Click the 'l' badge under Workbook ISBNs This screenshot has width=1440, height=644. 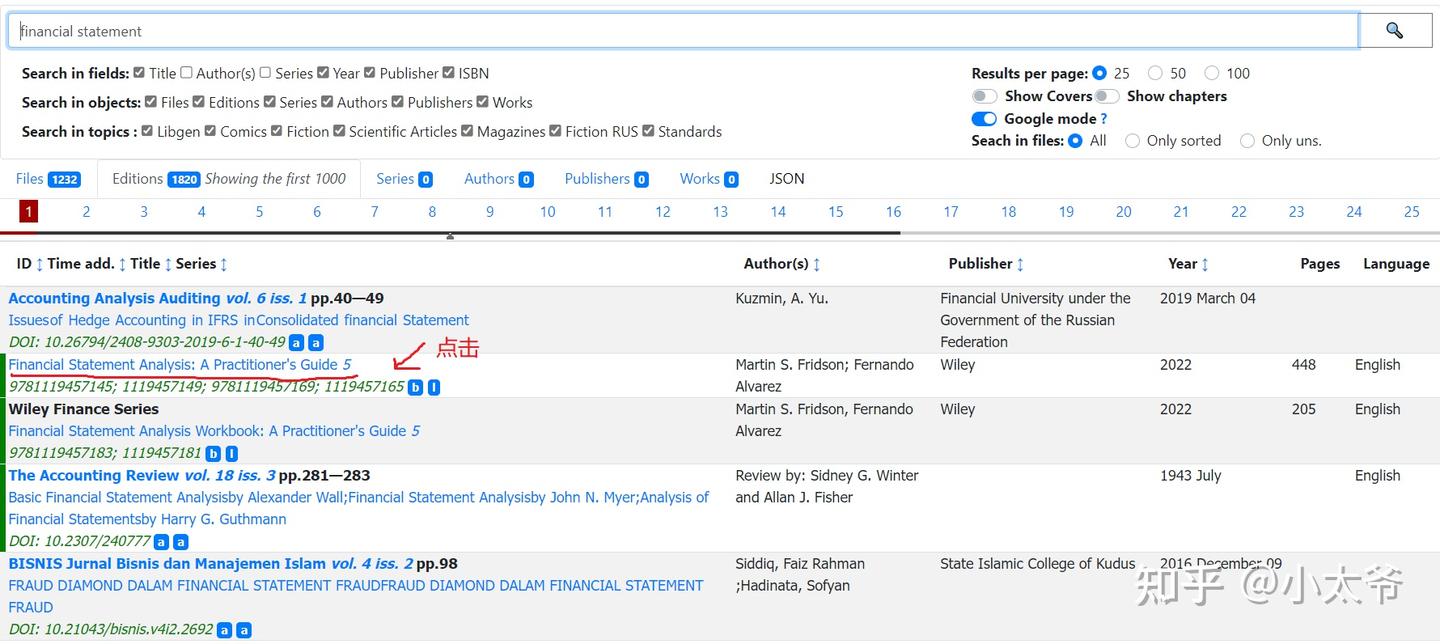232,453
